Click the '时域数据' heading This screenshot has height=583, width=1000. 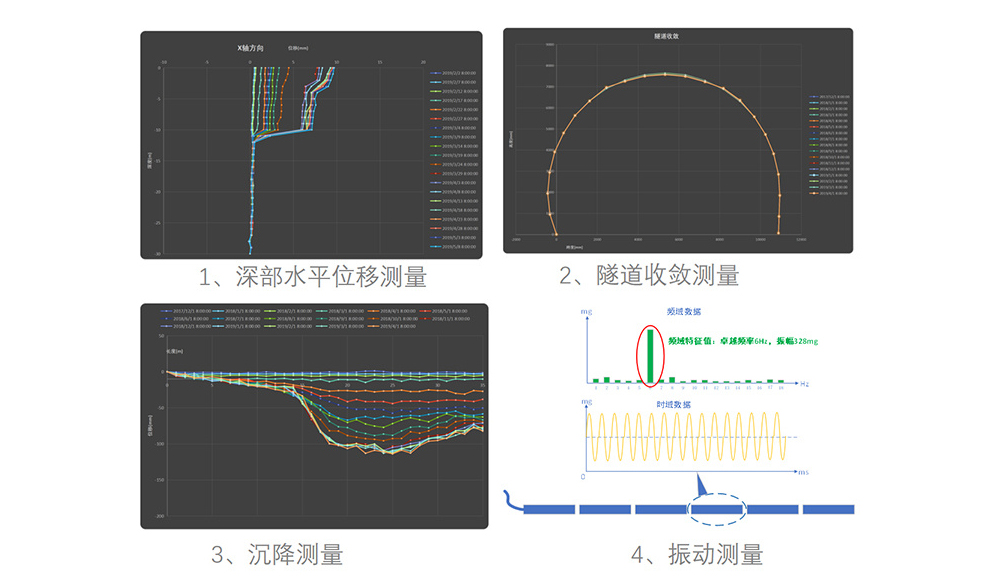[673, 404]
